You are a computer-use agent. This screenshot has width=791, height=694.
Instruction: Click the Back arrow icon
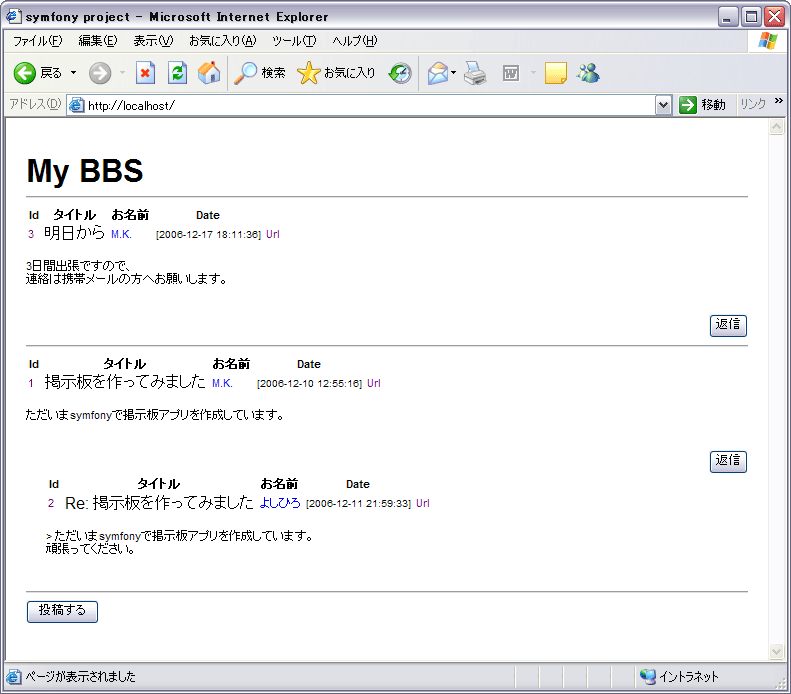point(24,73)
